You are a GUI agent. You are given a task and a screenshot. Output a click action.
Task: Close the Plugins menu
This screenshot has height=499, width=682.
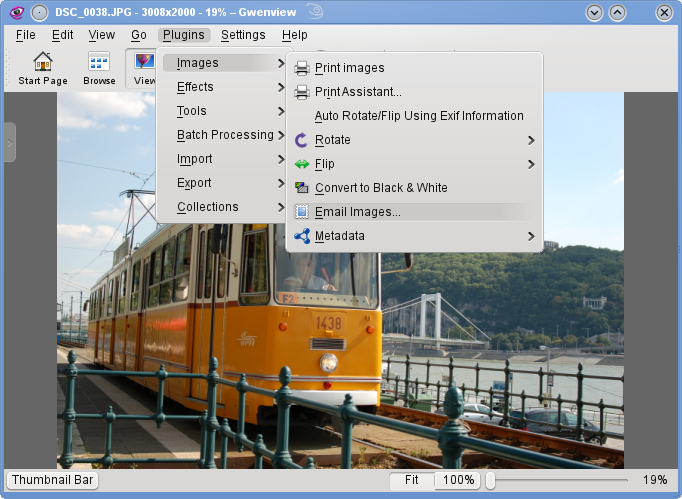pos(184,35)
